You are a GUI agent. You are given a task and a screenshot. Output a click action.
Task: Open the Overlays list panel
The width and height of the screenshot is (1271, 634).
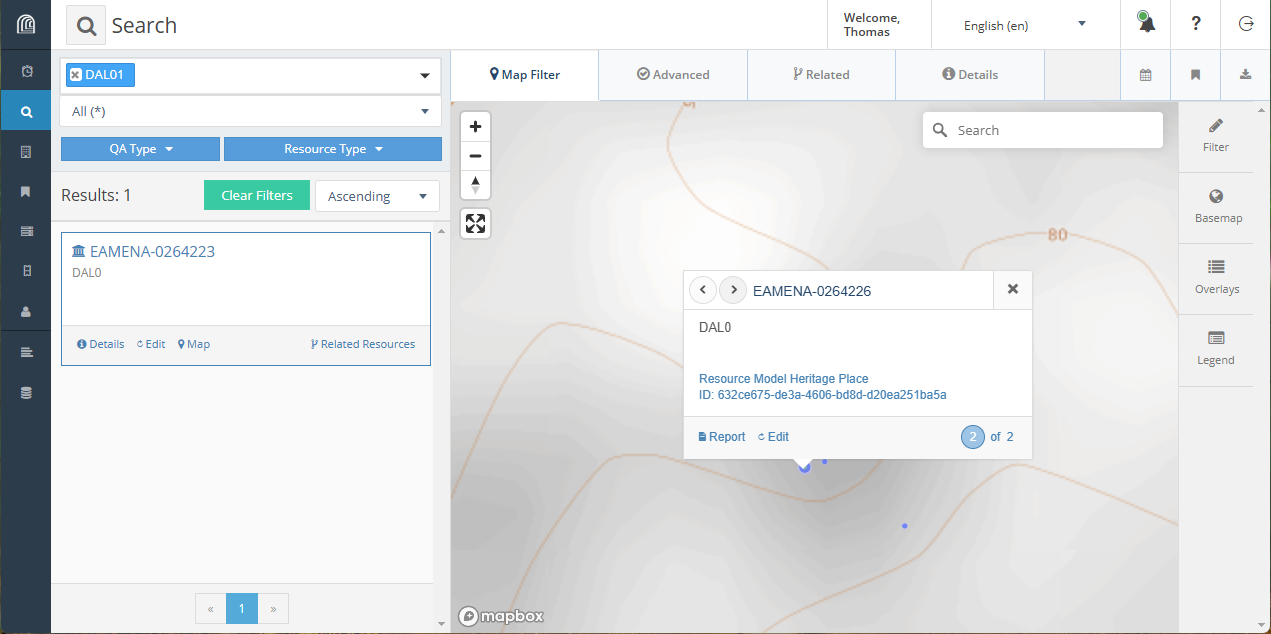(x=1216, y=278)
